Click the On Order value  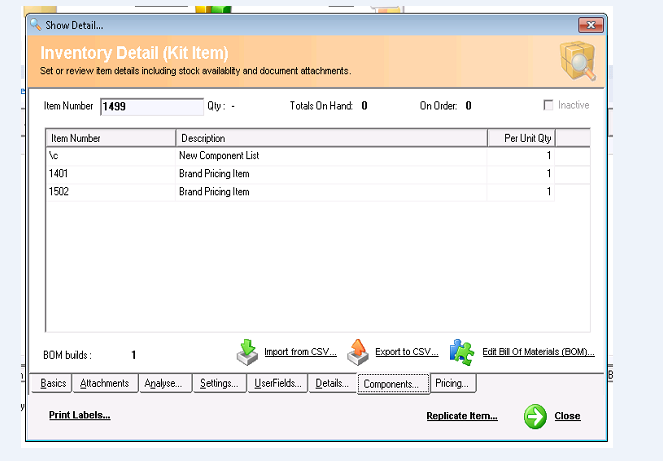[x=468, y=106]
